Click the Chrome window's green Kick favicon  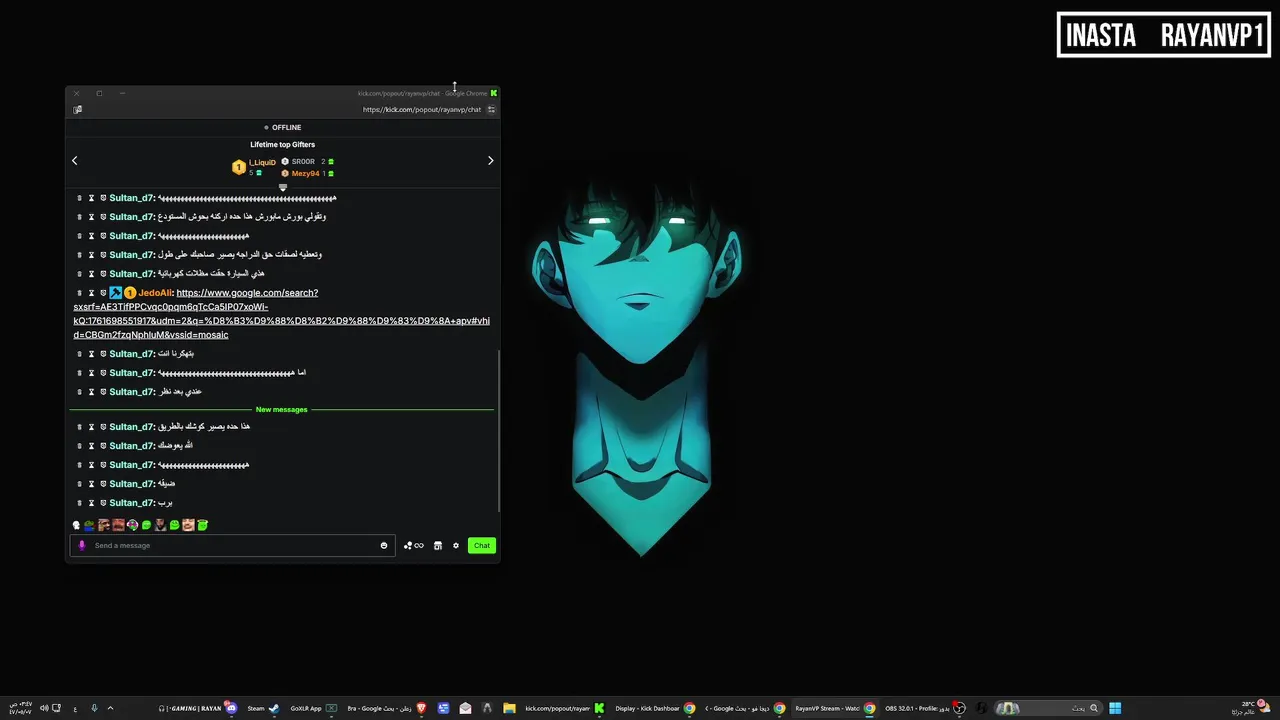[x=494, y=93]
